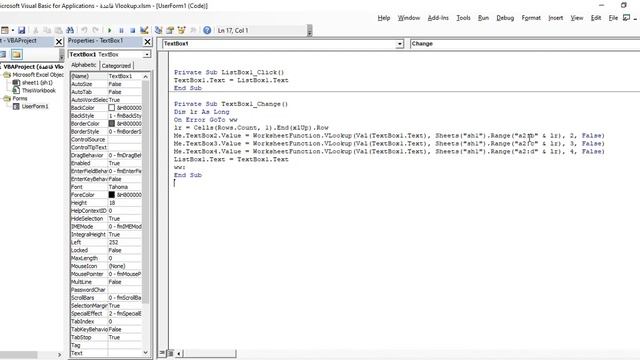Open the Tools menu
This screenshot has height=360, width=640.
463,18
